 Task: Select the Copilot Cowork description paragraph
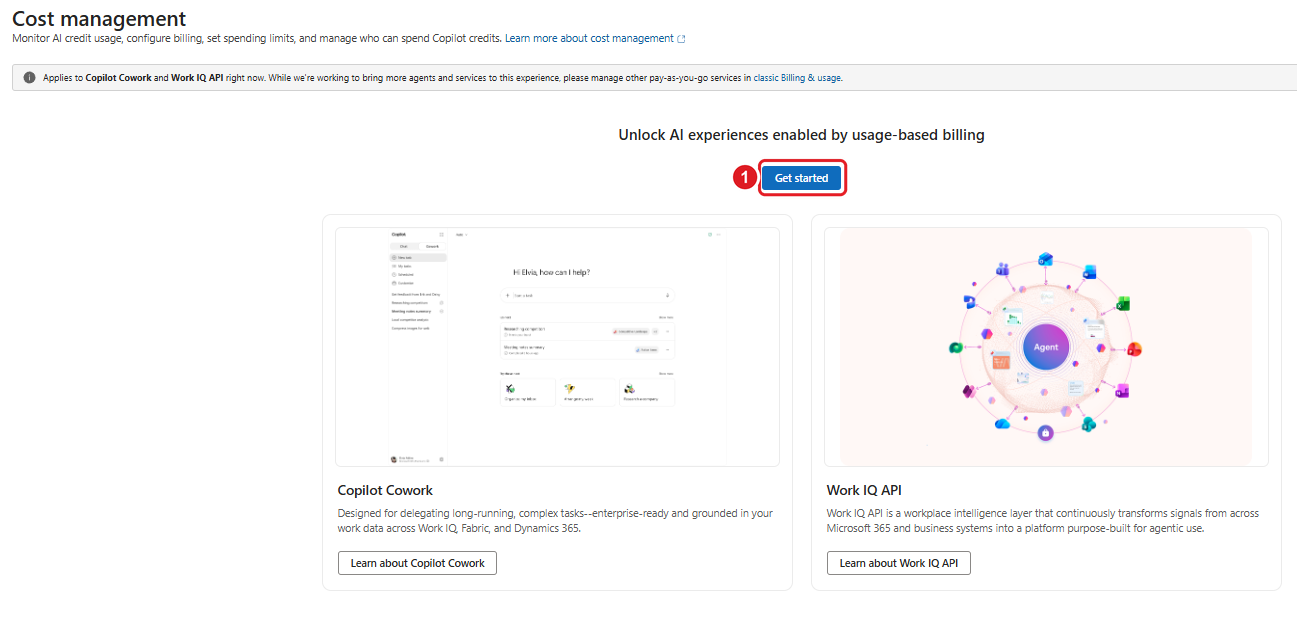point(556,521)
